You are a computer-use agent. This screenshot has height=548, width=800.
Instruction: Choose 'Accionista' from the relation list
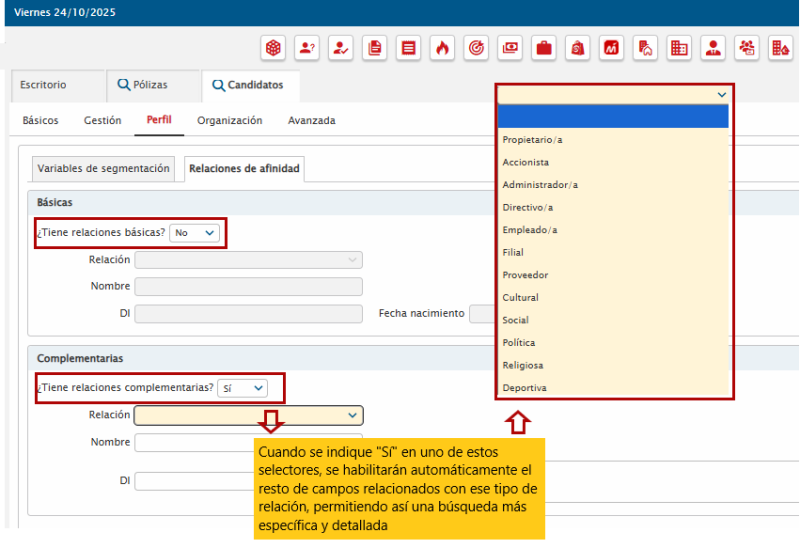[x=526, y=162]
